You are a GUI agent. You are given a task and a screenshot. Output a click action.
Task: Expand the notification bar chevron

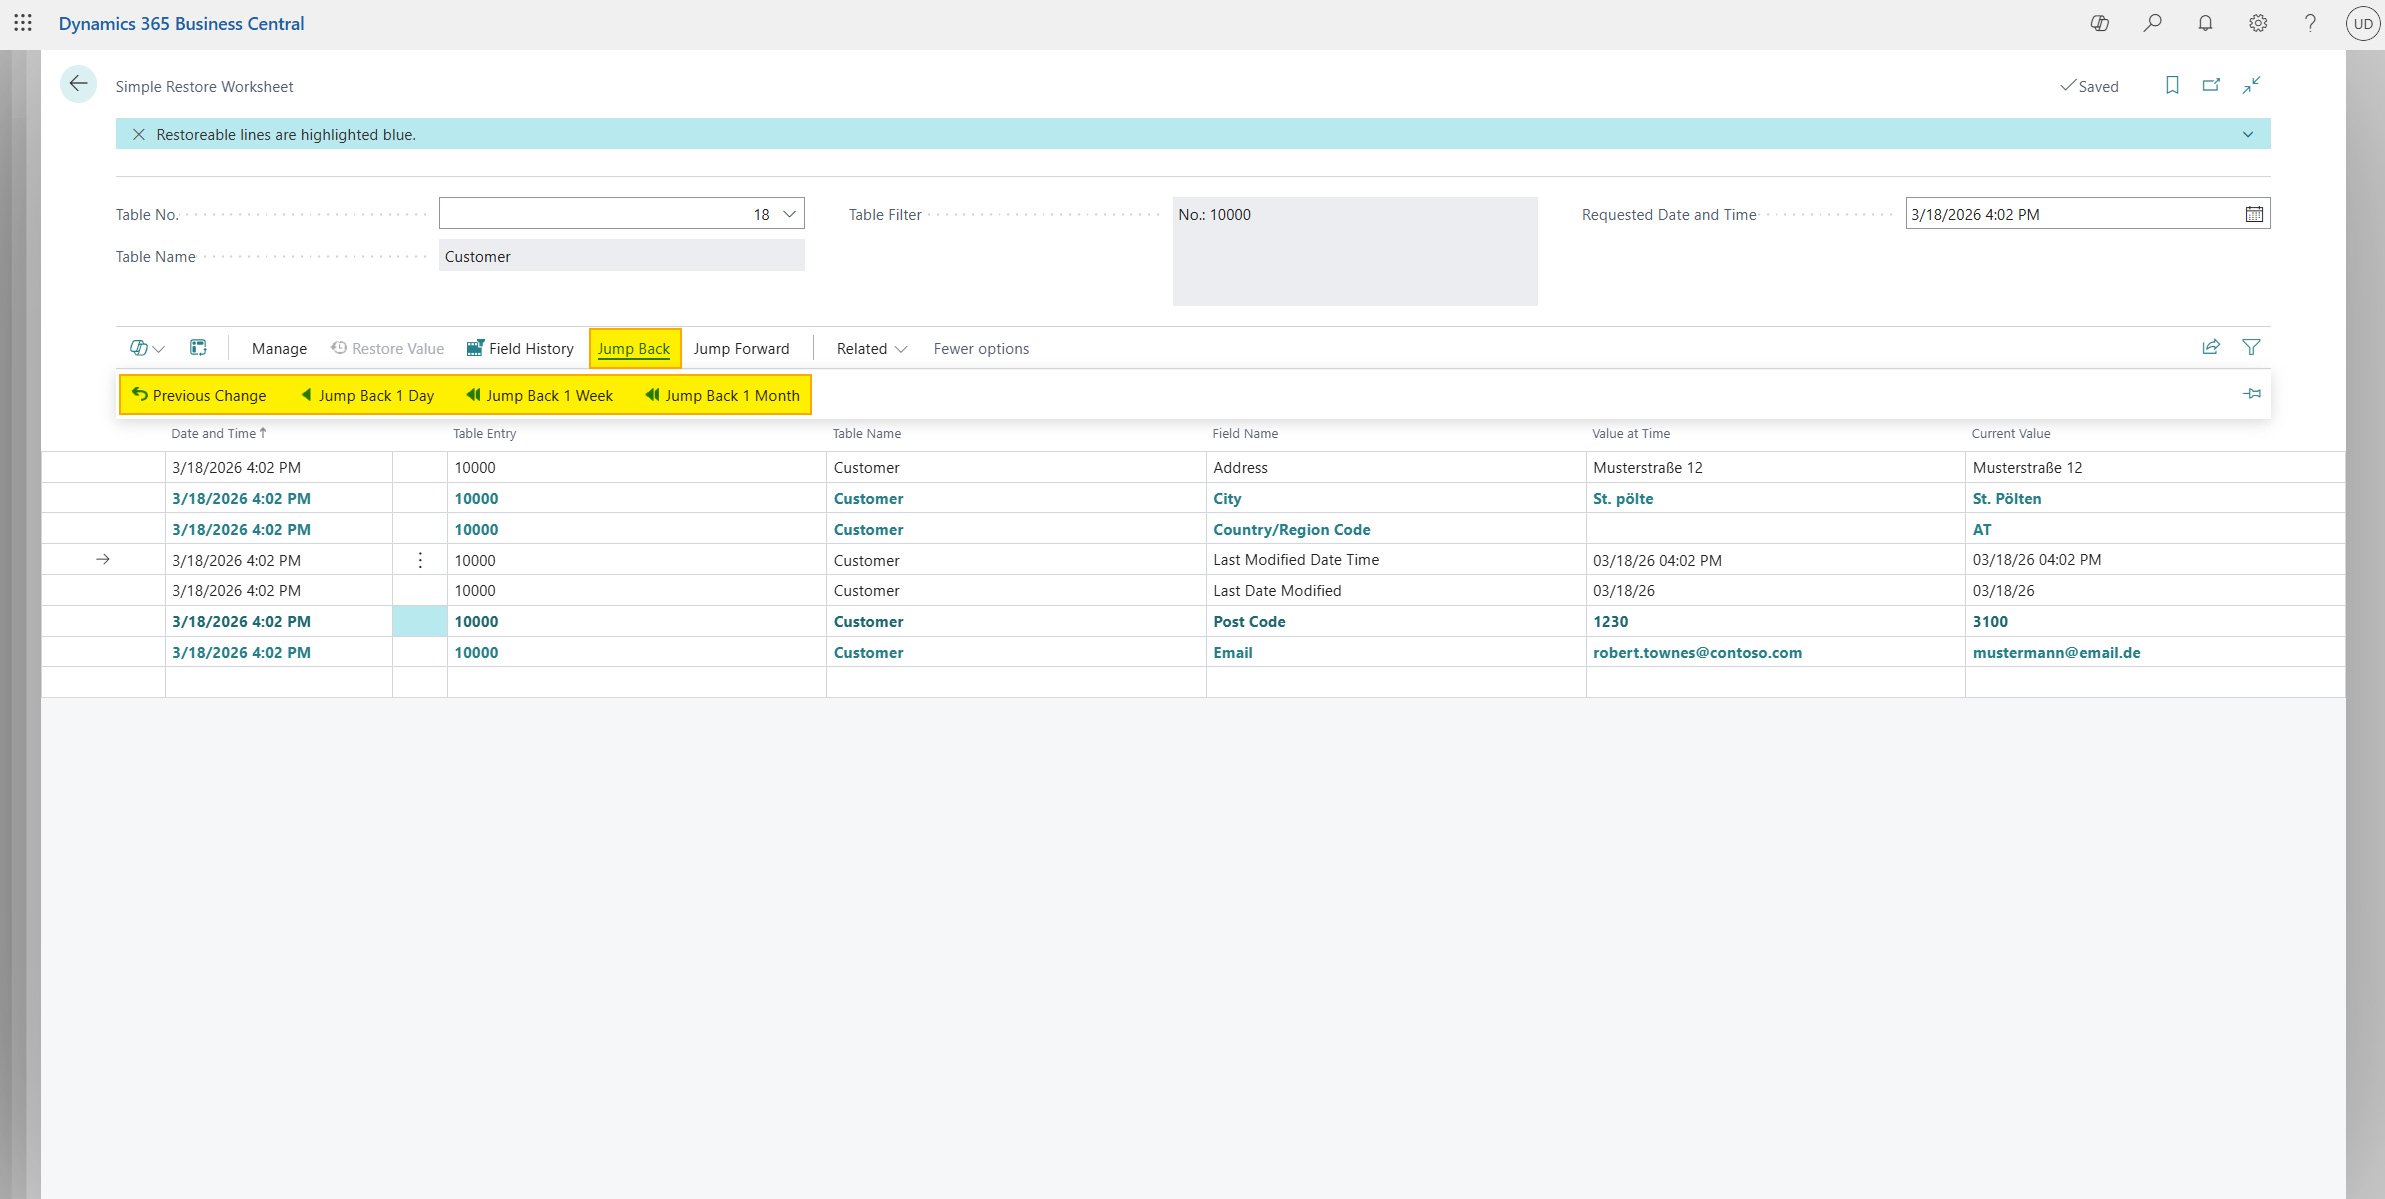[x=2248, y=134]
